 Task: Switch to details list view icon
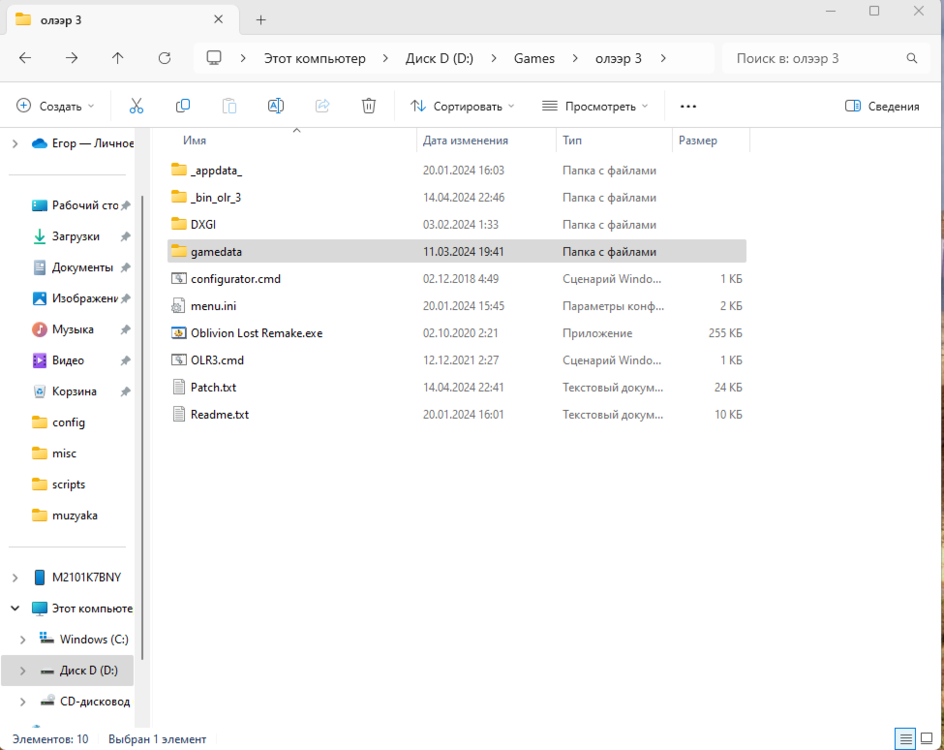point(906,739)
